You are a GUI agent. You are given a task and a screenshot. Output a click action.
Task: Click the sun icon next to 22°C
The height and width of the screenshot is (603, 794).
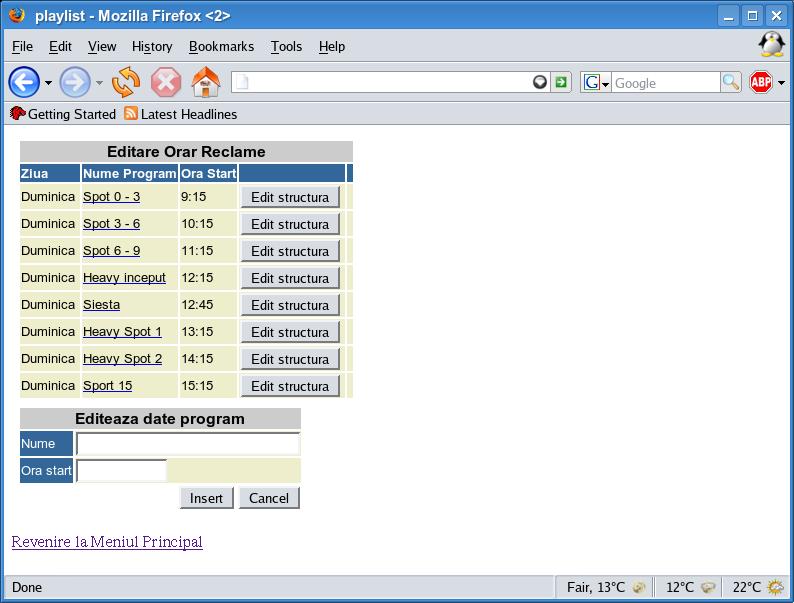(x=775, y=587)
